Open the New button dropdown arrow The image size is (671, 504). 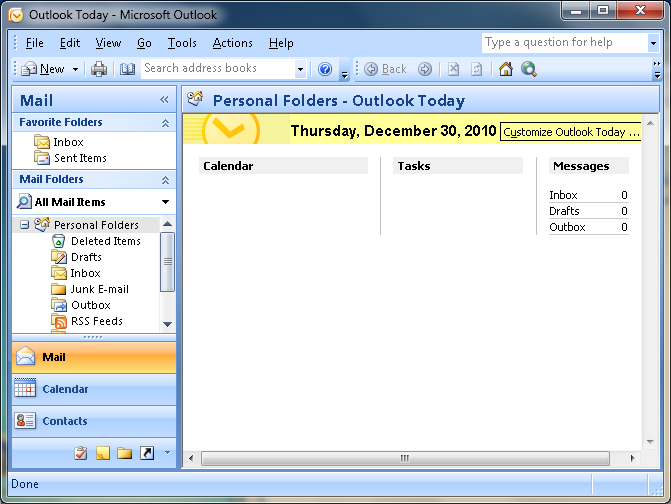point(75,69)
